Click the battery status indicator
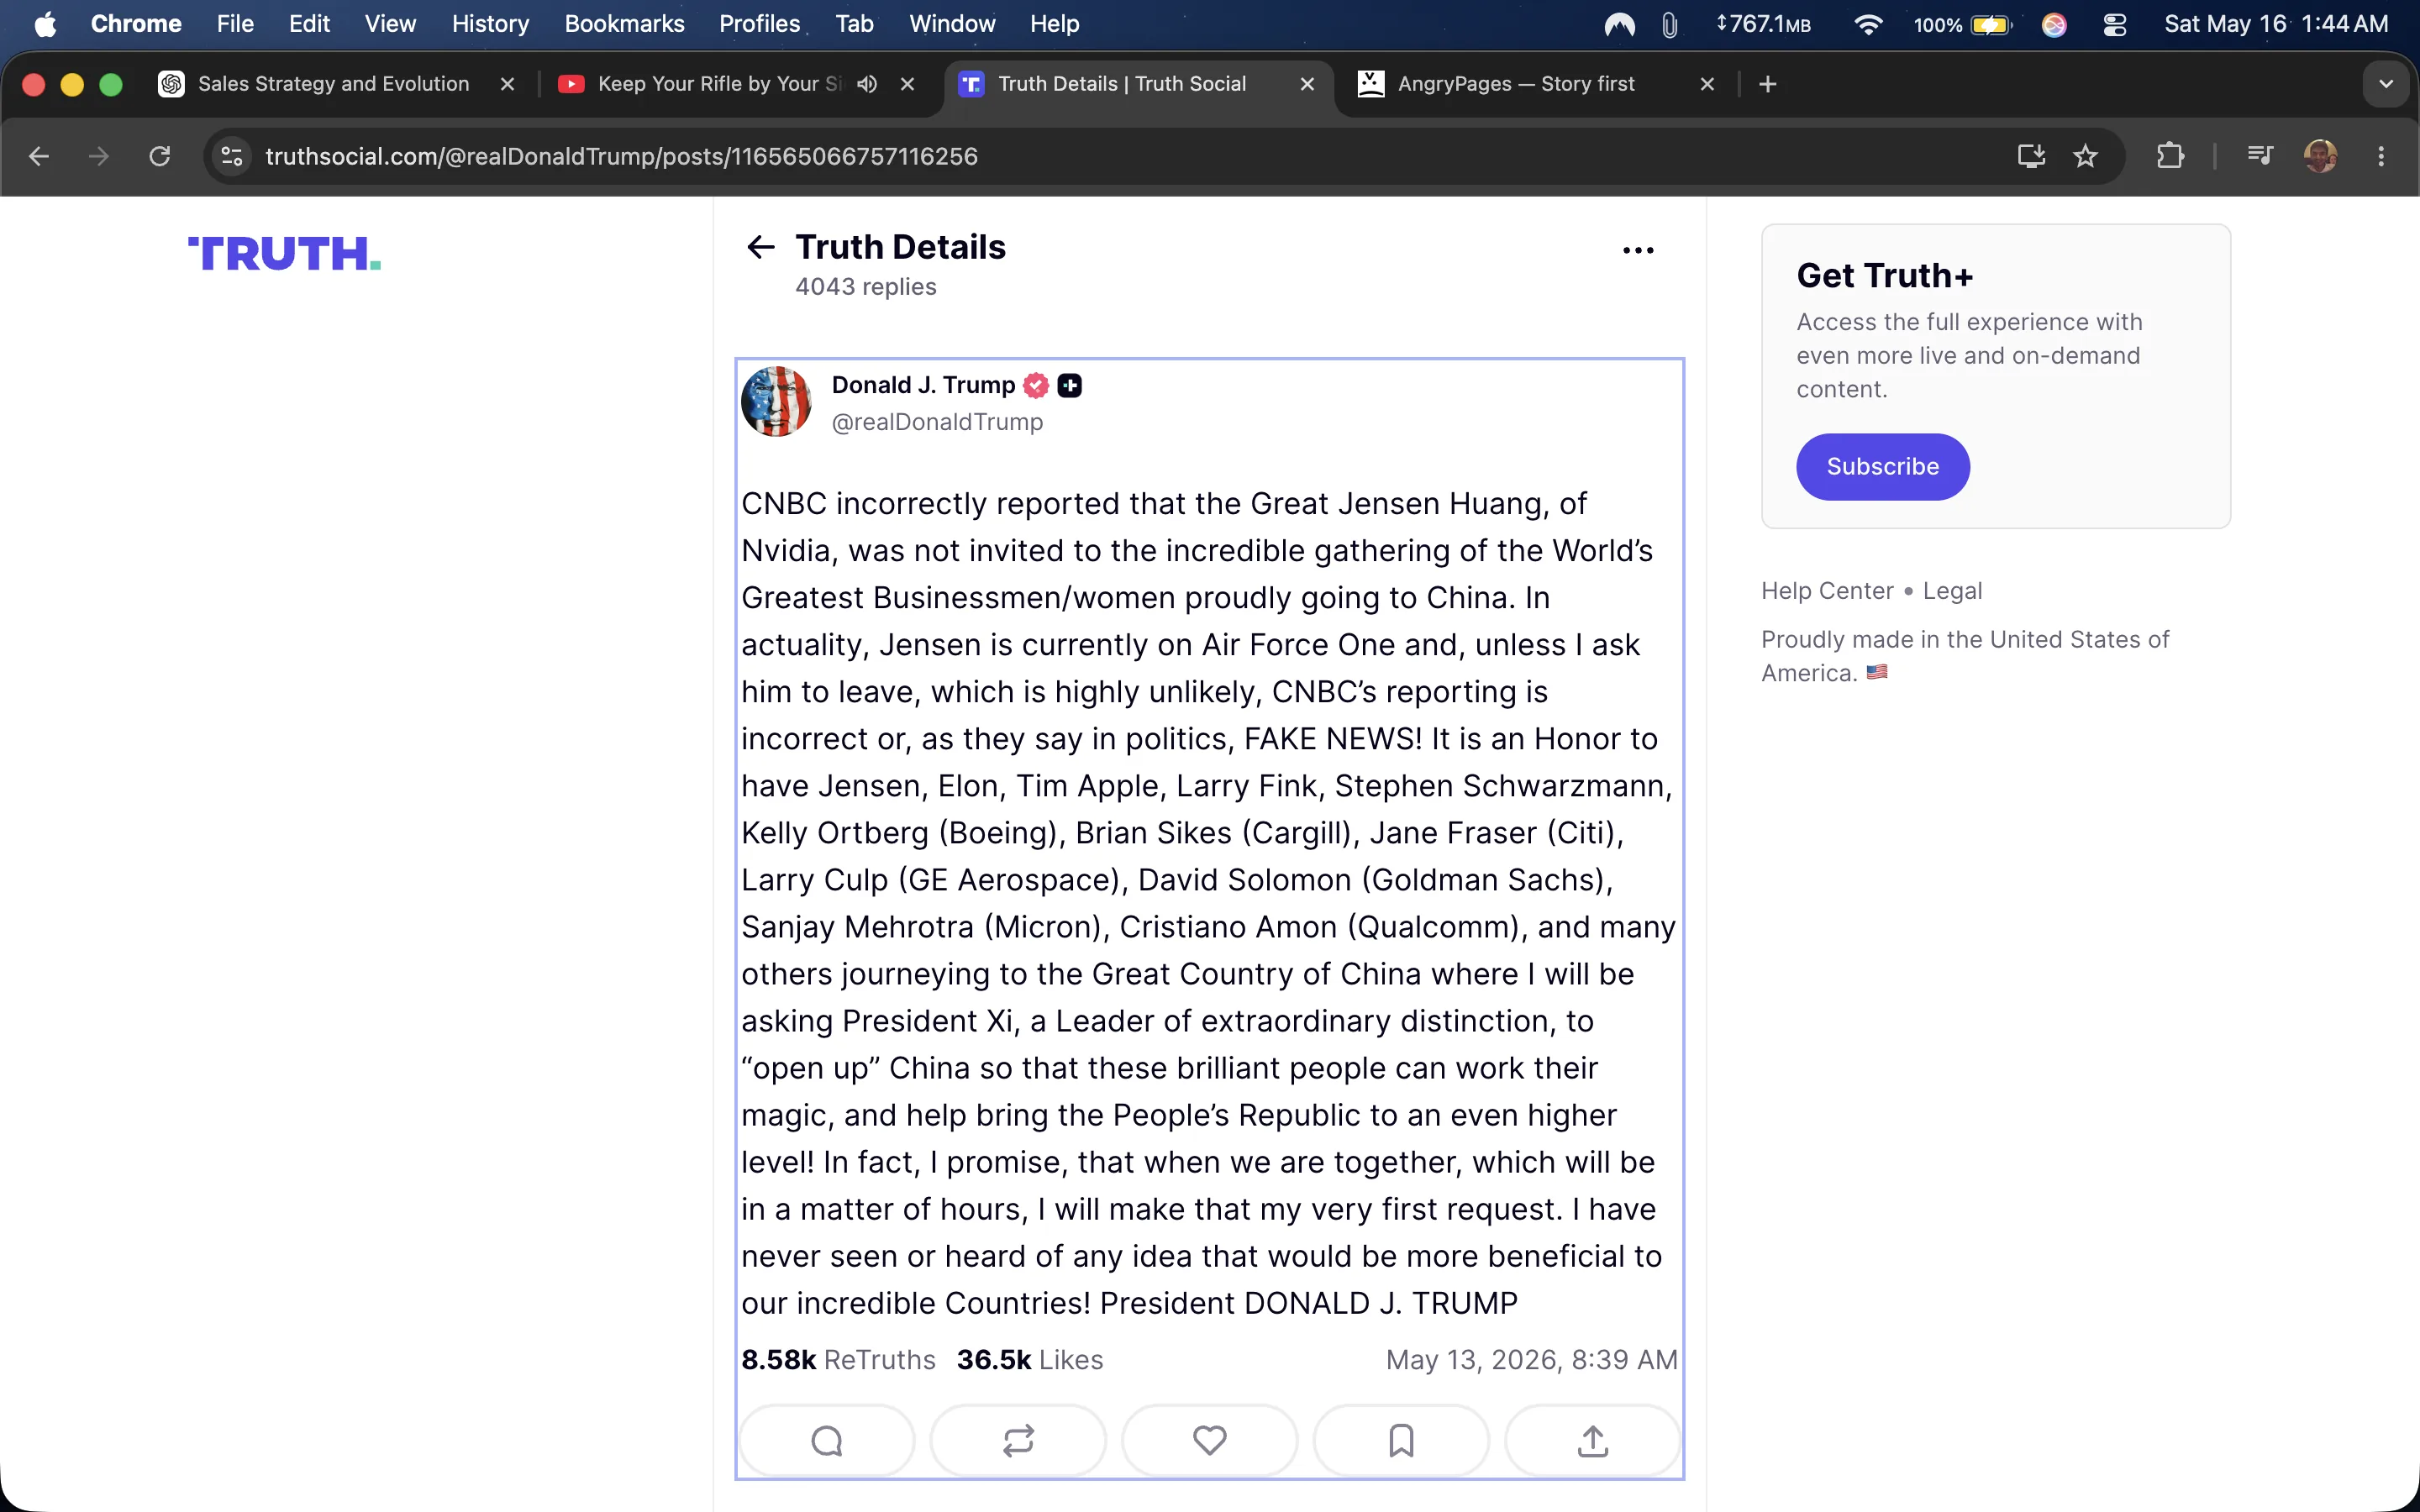Screen dimensions: 2420x1512 tap(1962, 24)
